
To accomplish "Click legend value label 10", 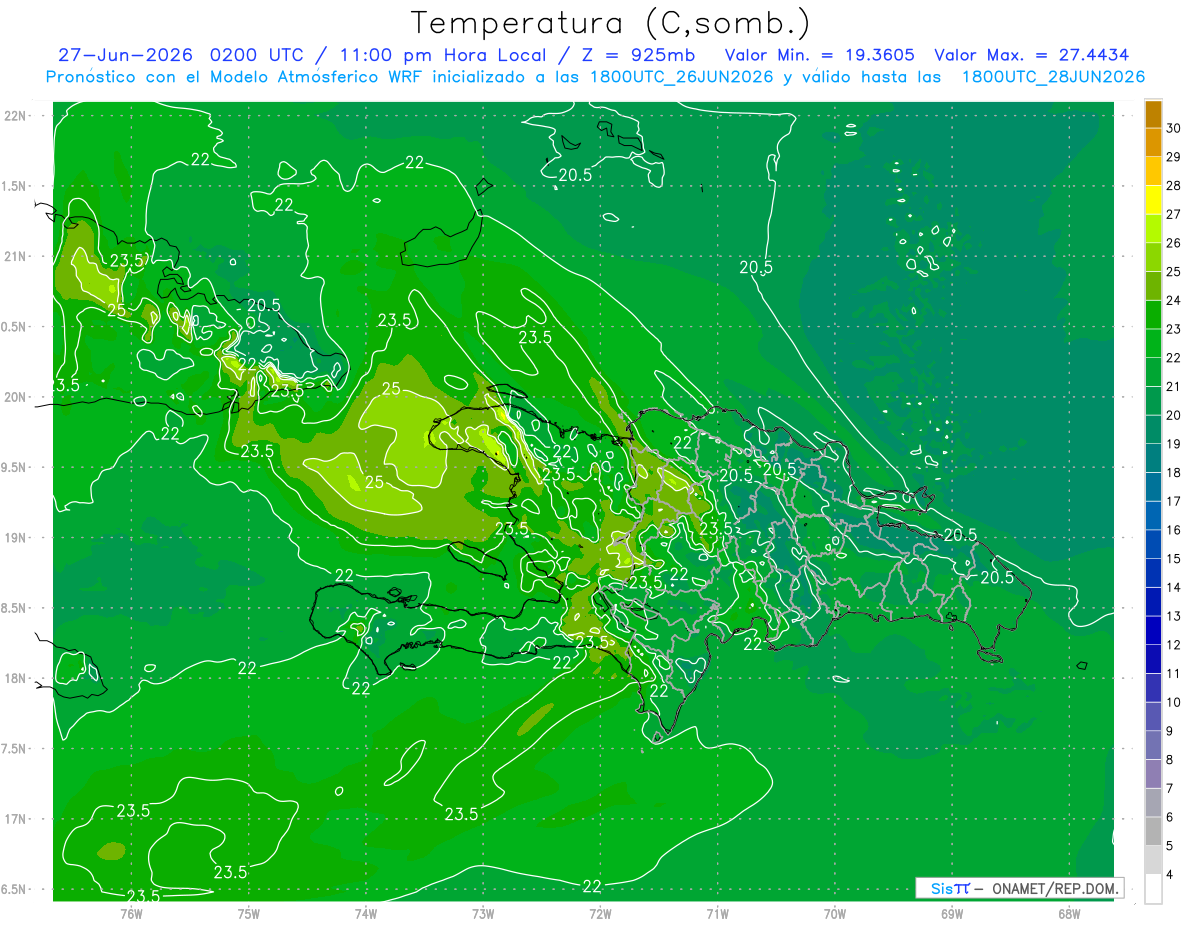I will point(1174,702).
